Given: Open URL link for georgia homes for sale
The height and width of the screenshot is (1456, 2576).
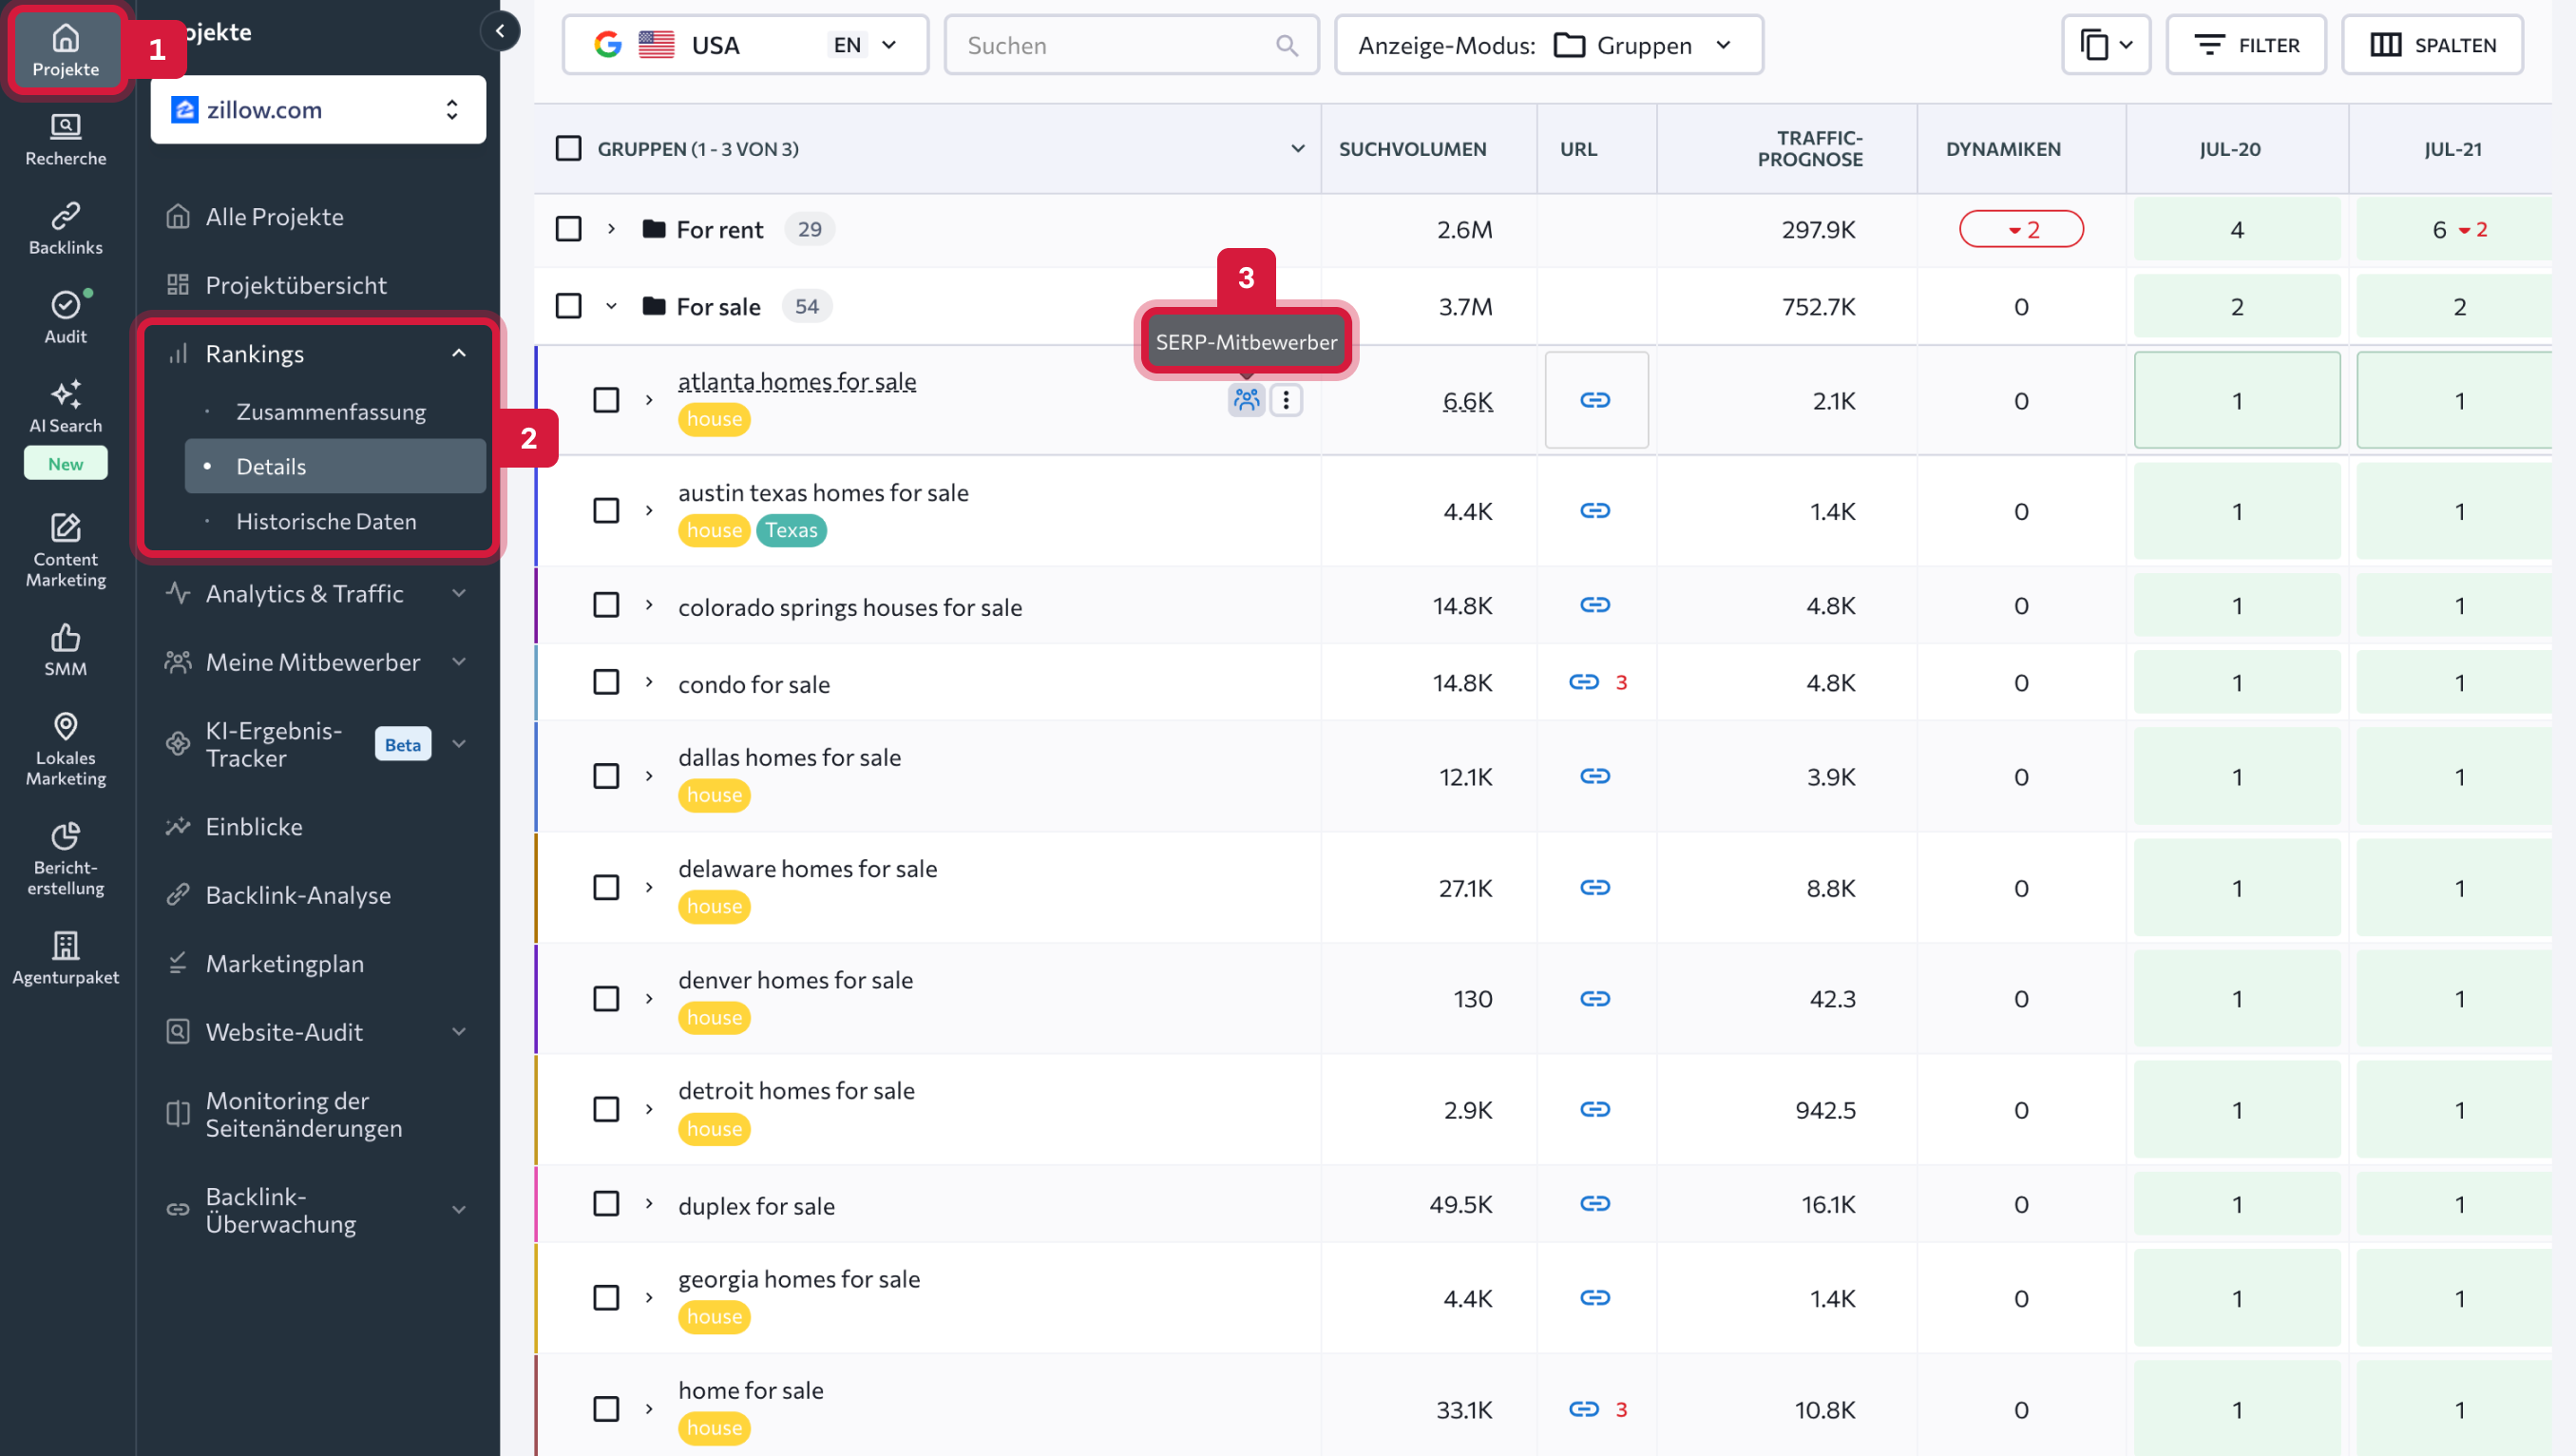Looking at the screenshot, I should point(1595,1298).
